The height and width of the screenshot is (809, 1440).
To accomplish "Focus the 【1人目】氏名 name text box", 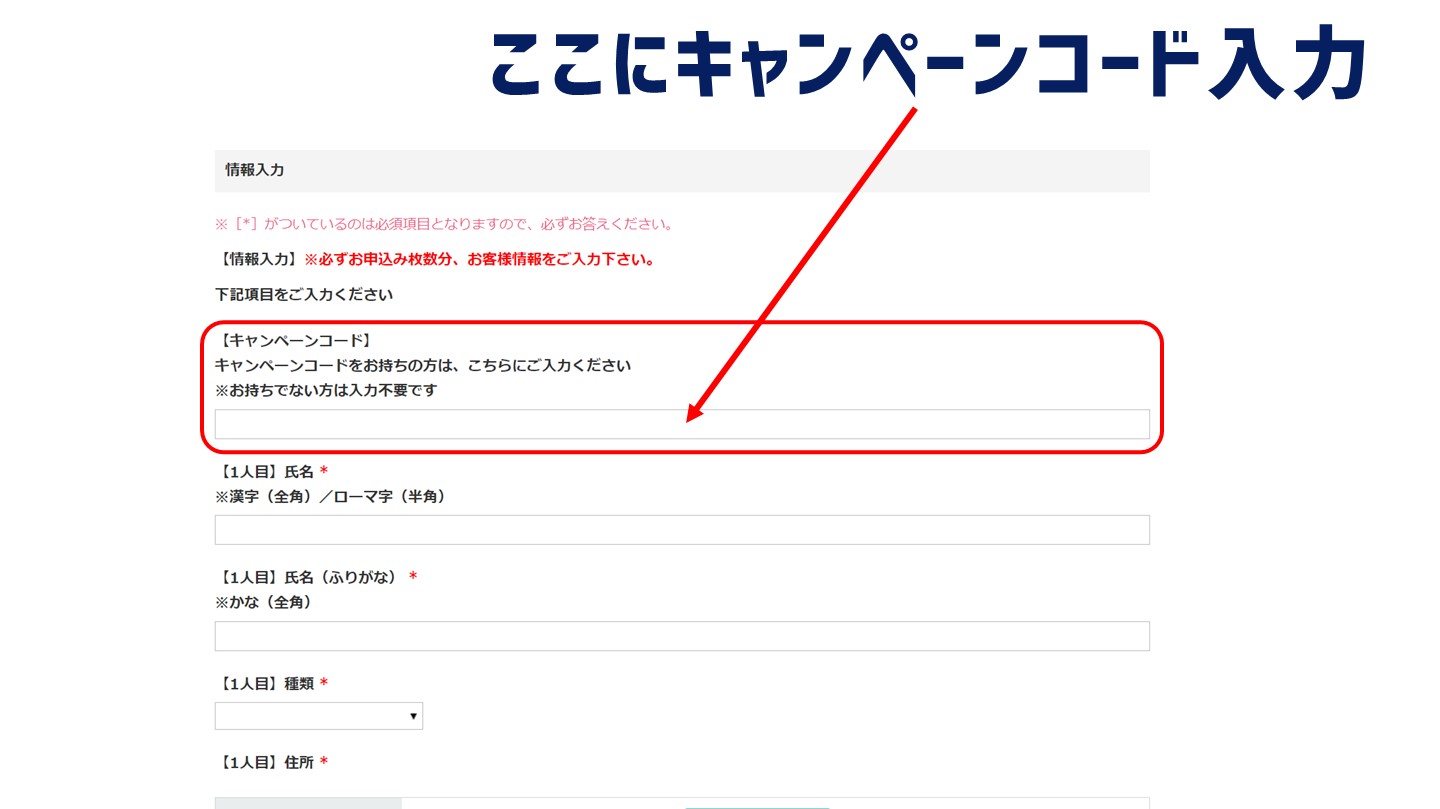I will coord(681,530).
